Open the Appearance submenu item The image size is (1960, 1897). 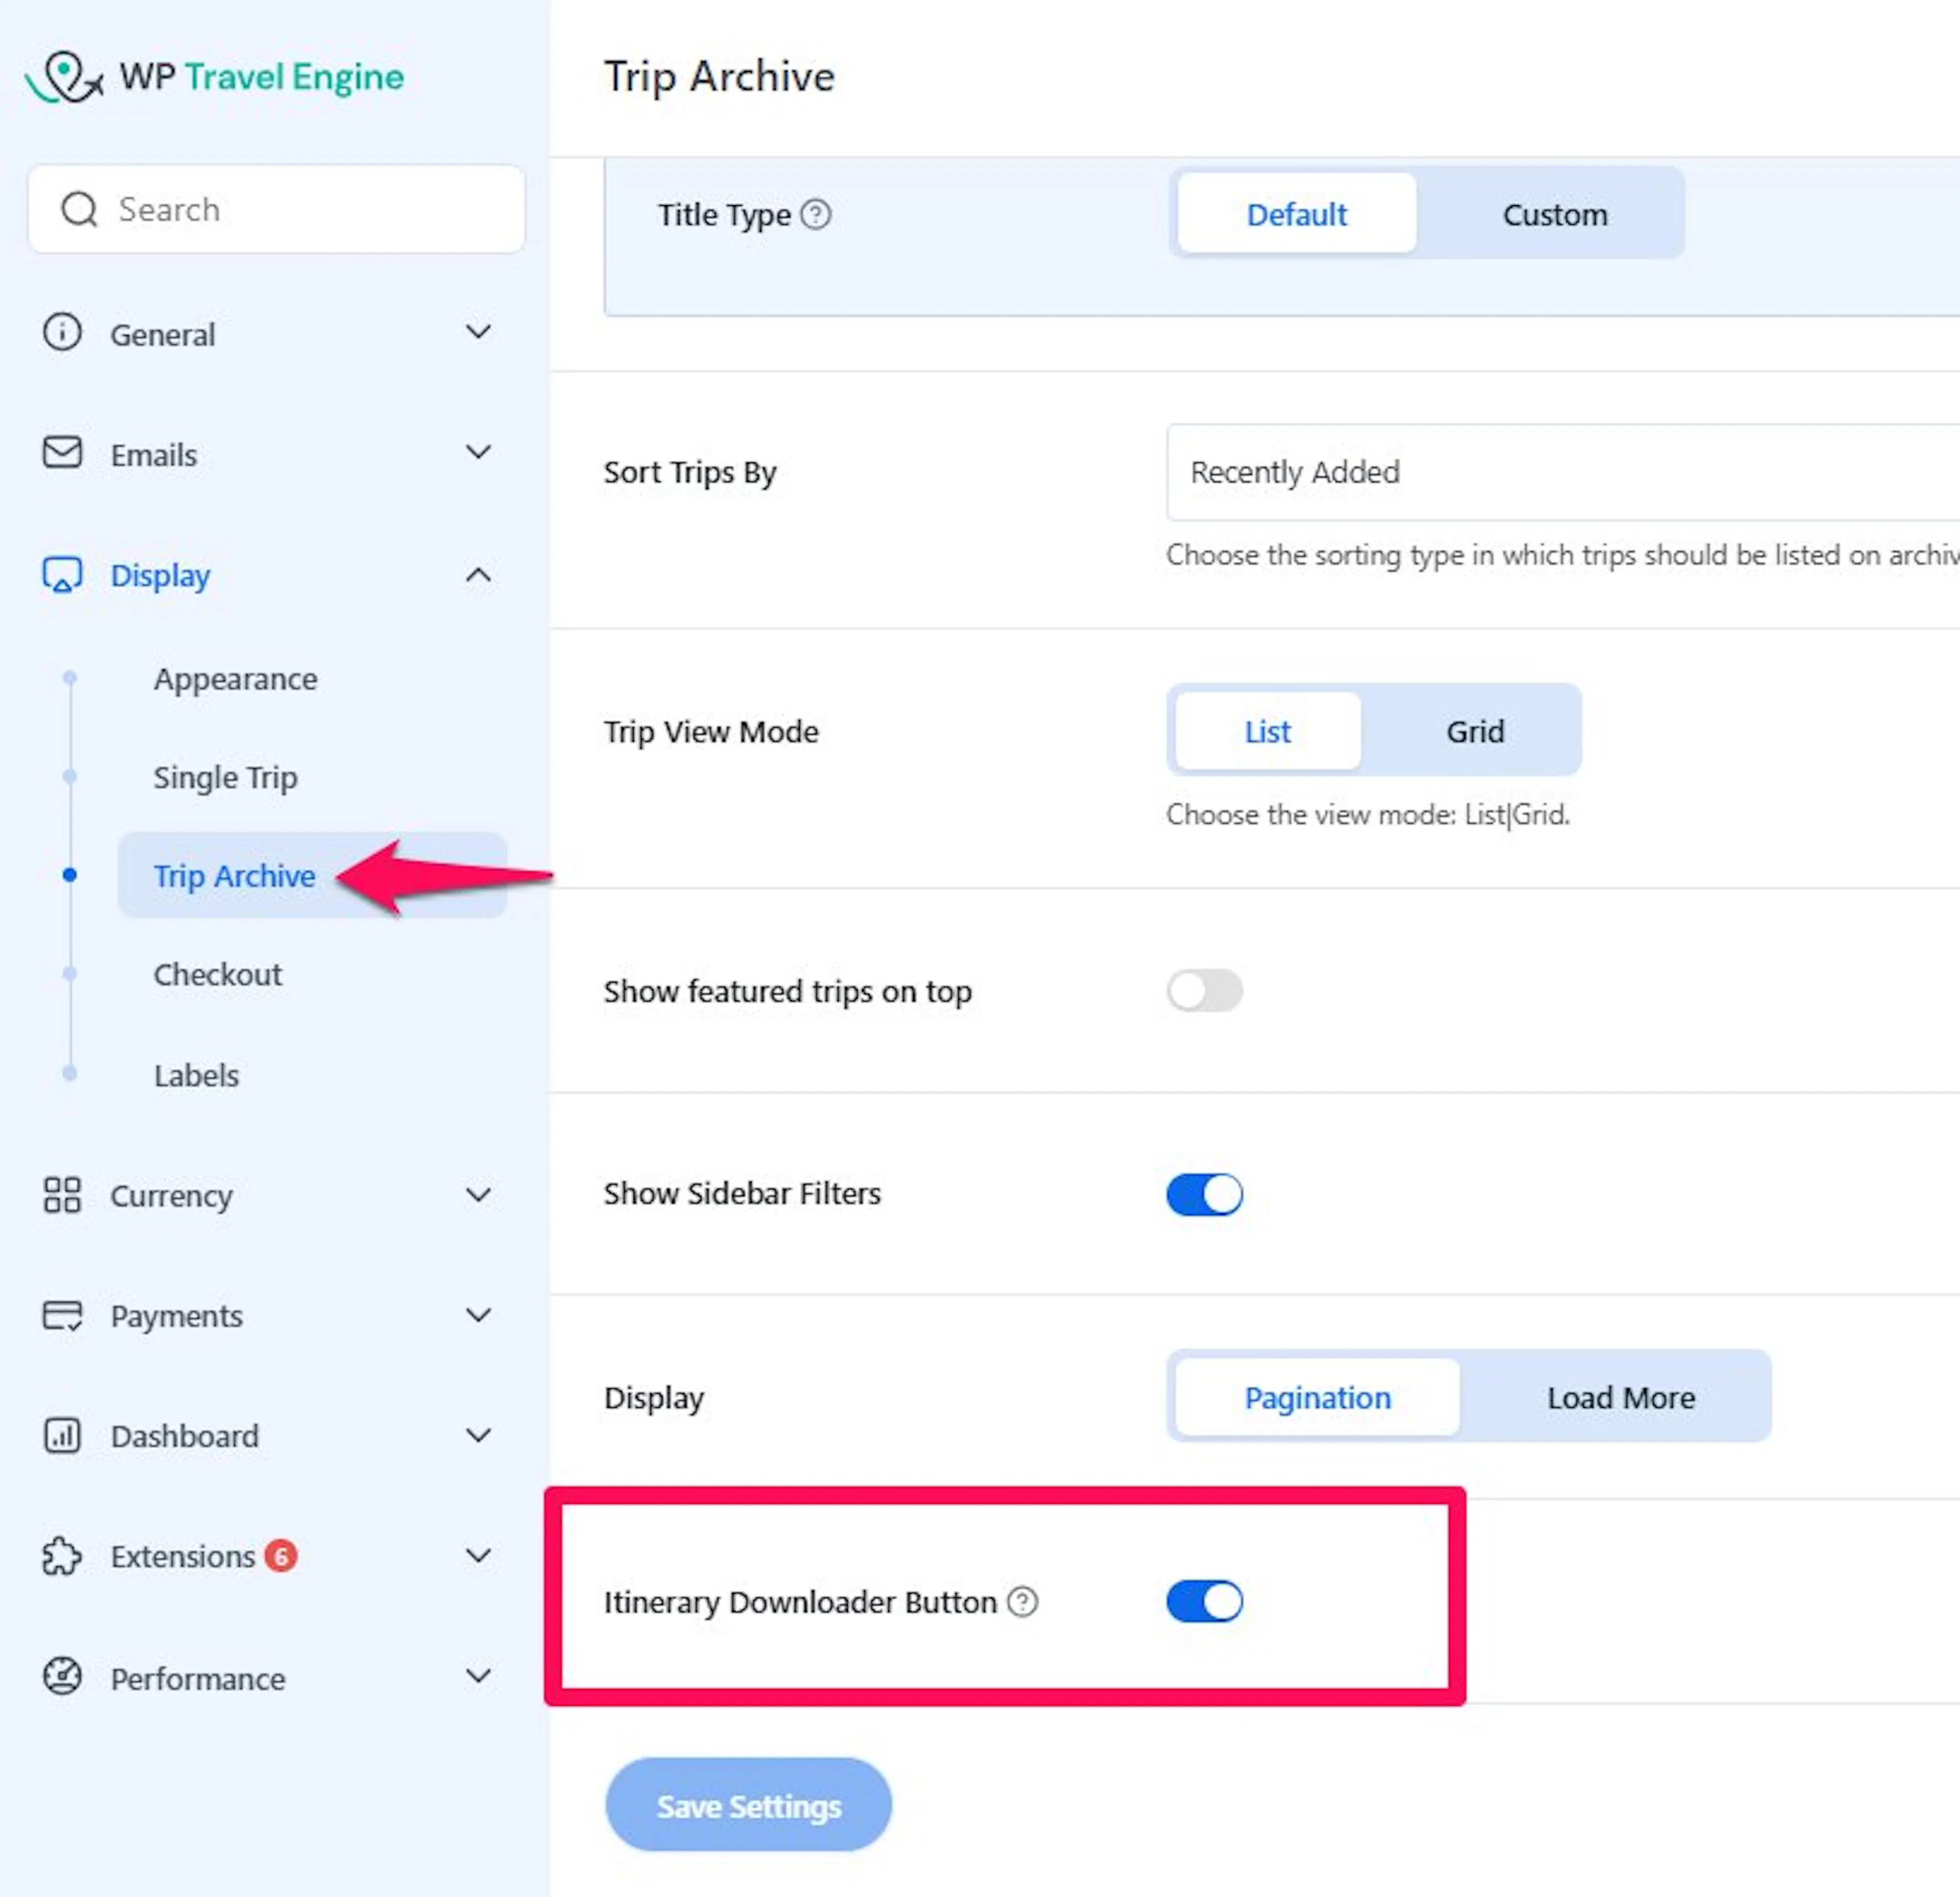[x=235, y=679]
